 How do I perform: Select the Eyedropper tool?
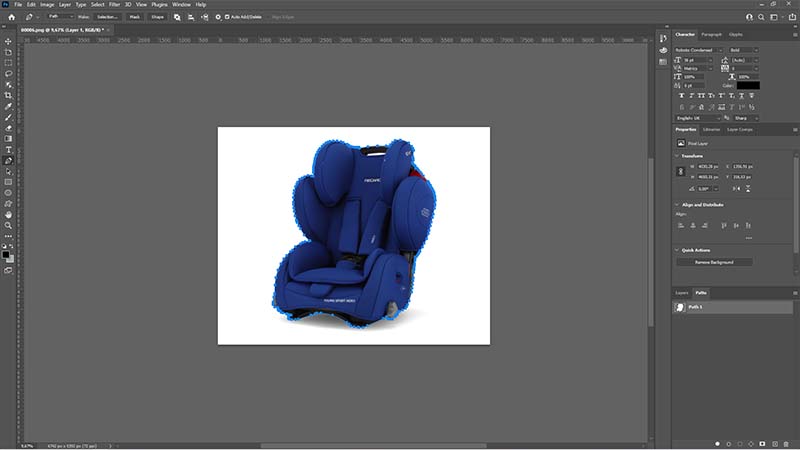[8, 106]
